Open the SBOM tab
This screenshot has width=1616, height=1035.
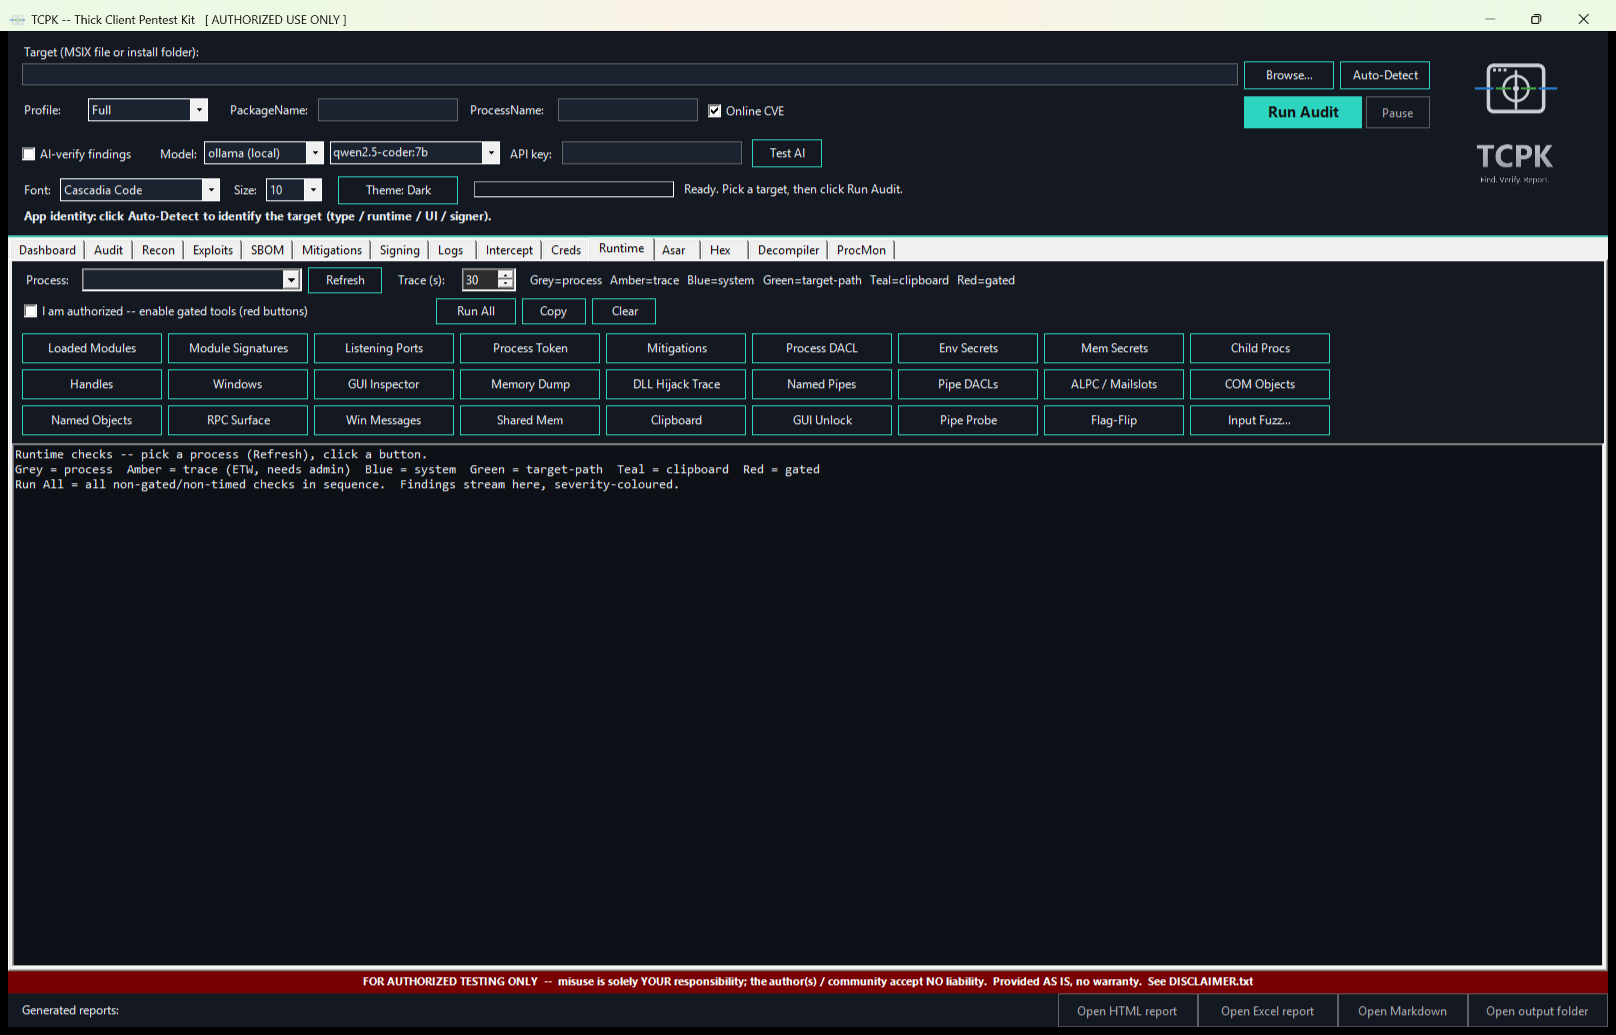[267, 250]
